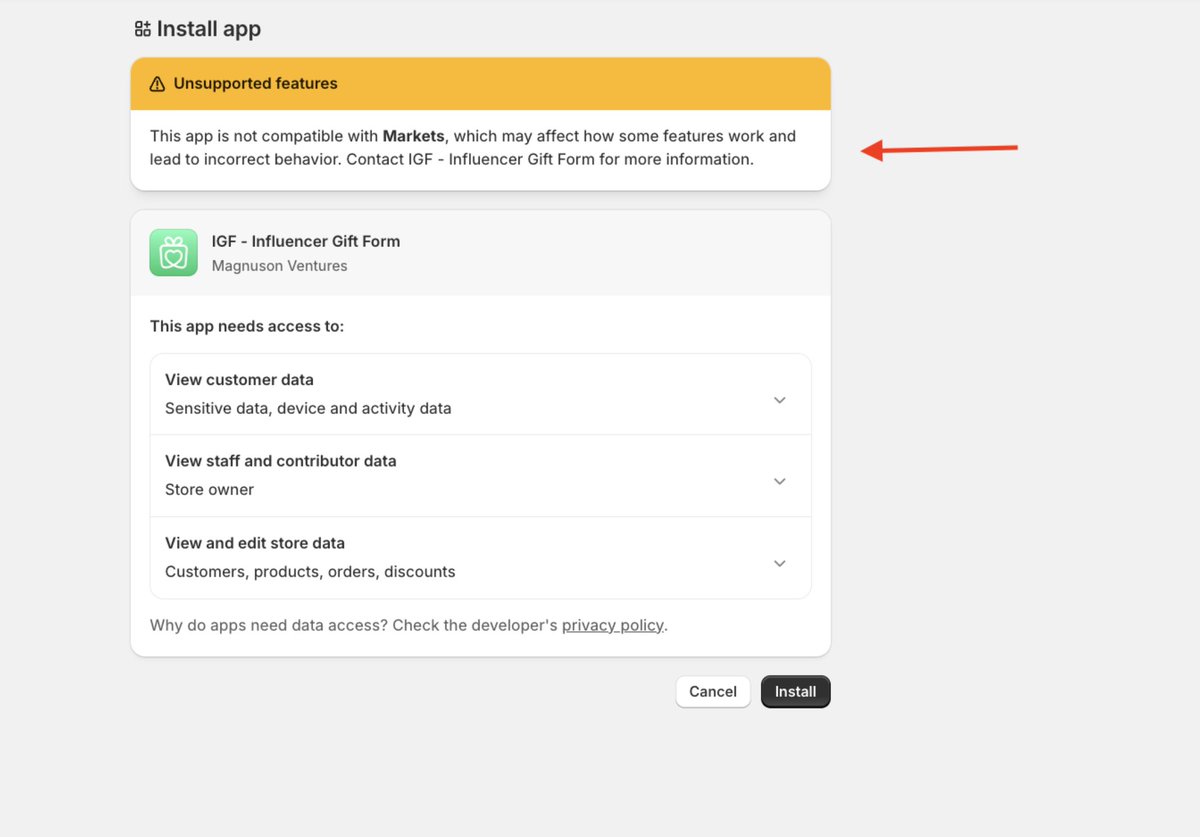Image resolution: width=1200 pixels, height=837 pixels.
Task: Click the View customer data label
Action: point(239,380)
